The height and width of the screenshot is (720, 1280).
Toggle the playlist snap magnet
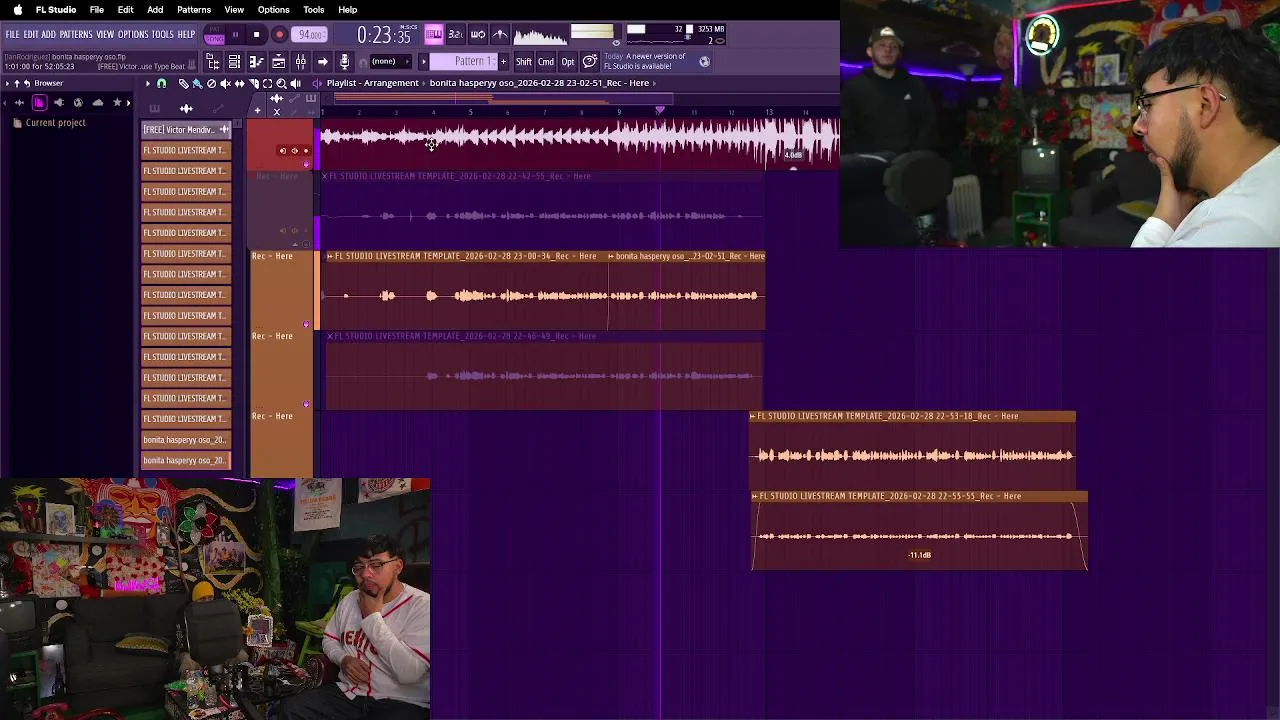point(161,83)
